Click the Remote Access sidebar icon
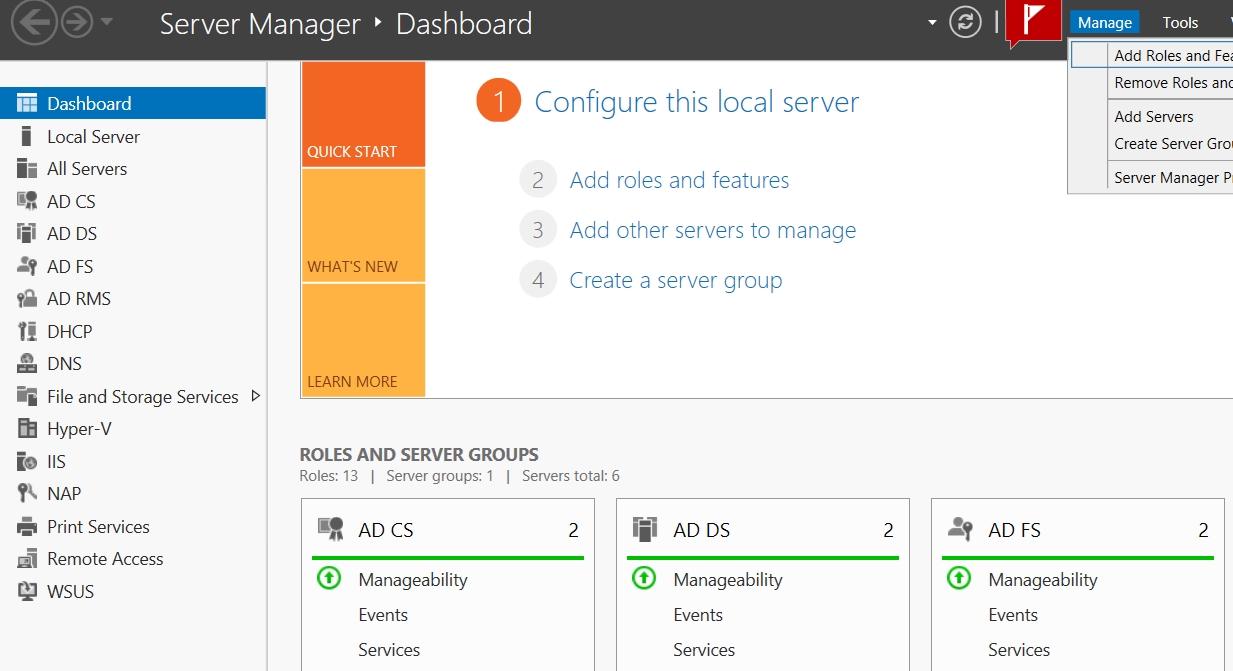 [x=27, y=559]
